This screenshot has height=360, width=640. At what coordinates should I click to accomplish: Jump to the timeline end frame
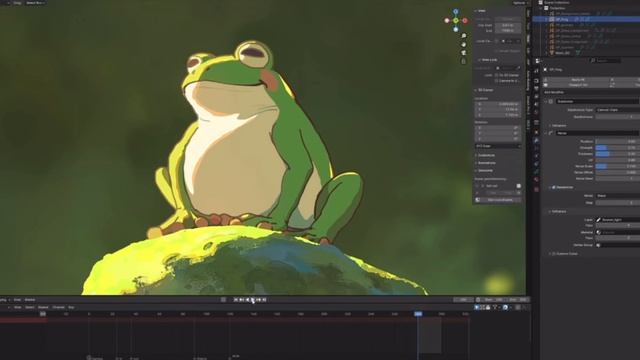pyautogui.click(x=264, y=300)
